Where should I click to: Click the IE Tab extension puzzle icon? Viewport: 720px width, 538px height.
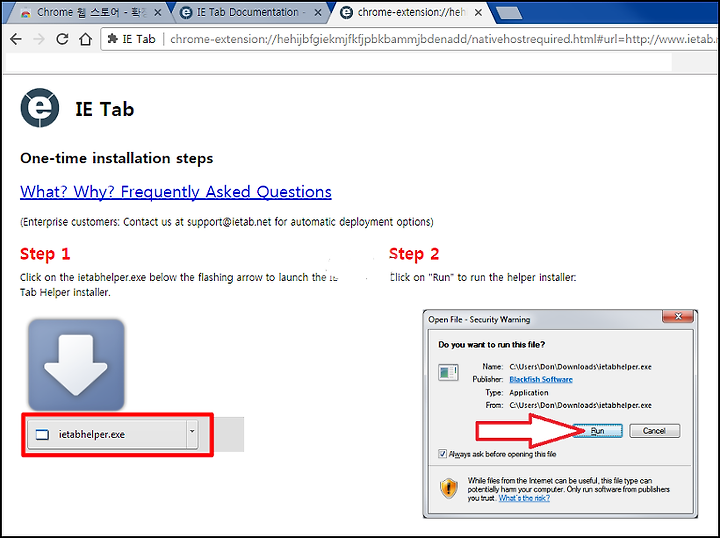click(x=112, y=39)
